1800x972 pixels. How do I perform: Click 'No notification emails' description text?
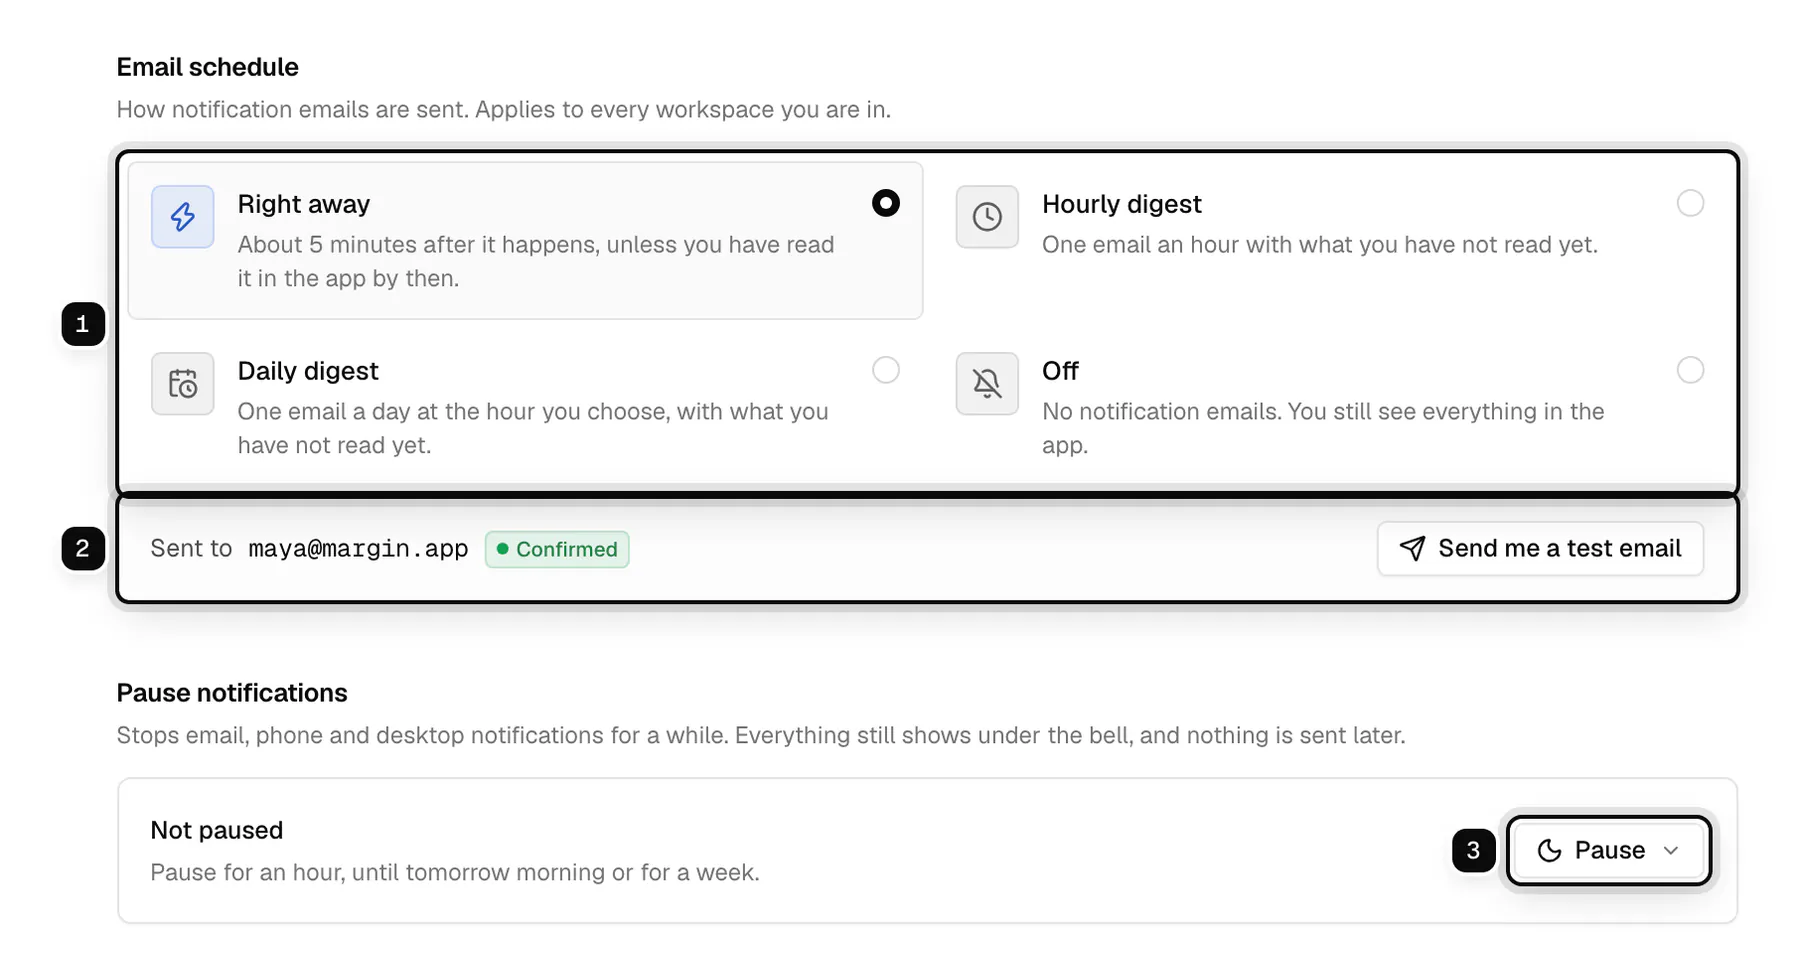[x=1323, y=428]
